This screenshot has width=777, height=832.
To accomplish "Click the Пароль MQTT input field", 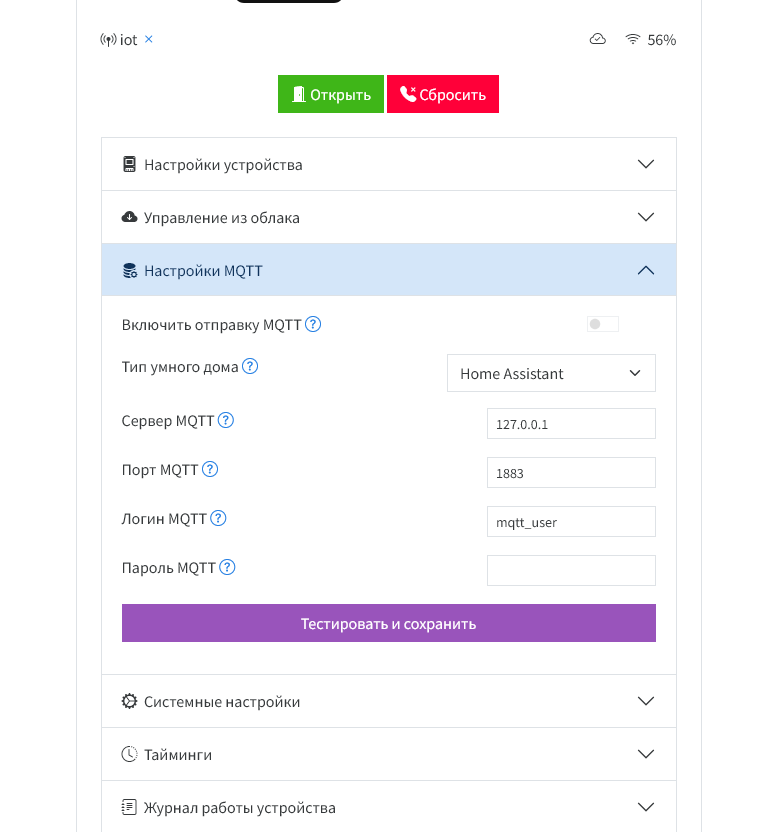I will point(571,570).
